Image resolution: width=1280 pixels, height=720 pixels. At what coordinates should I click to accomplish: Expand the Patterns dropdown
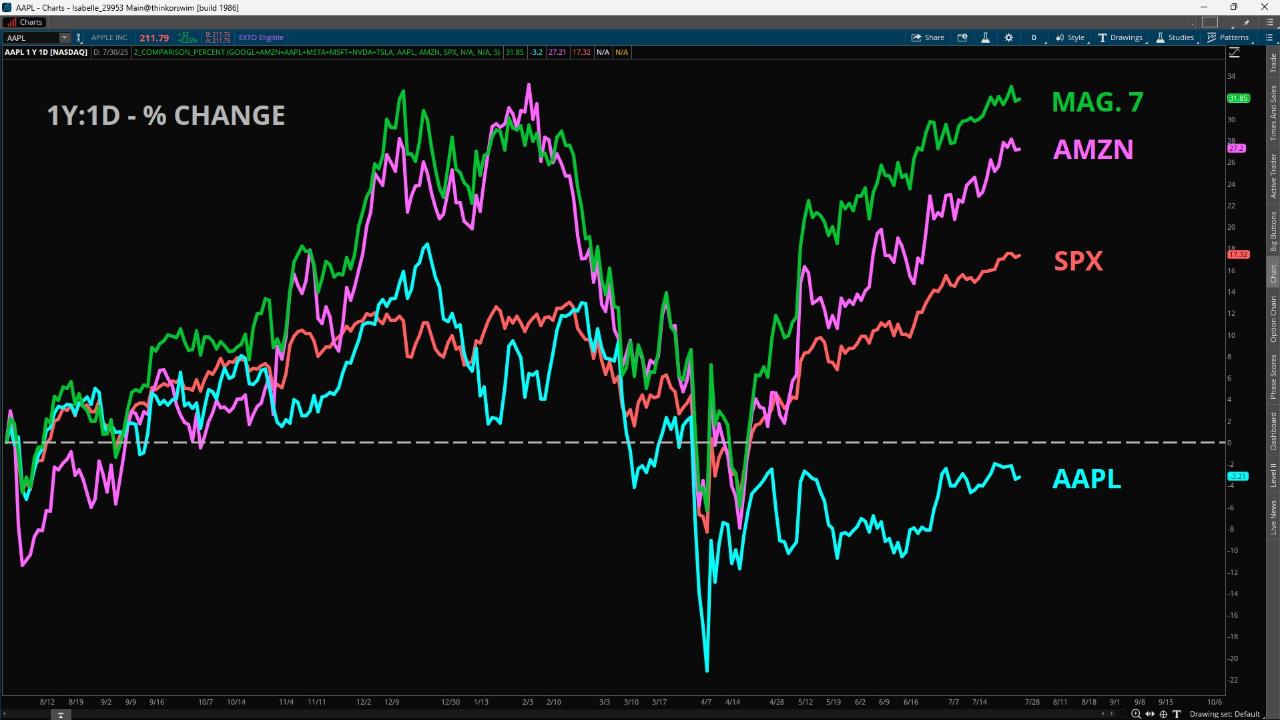(x=1228, y=38)
